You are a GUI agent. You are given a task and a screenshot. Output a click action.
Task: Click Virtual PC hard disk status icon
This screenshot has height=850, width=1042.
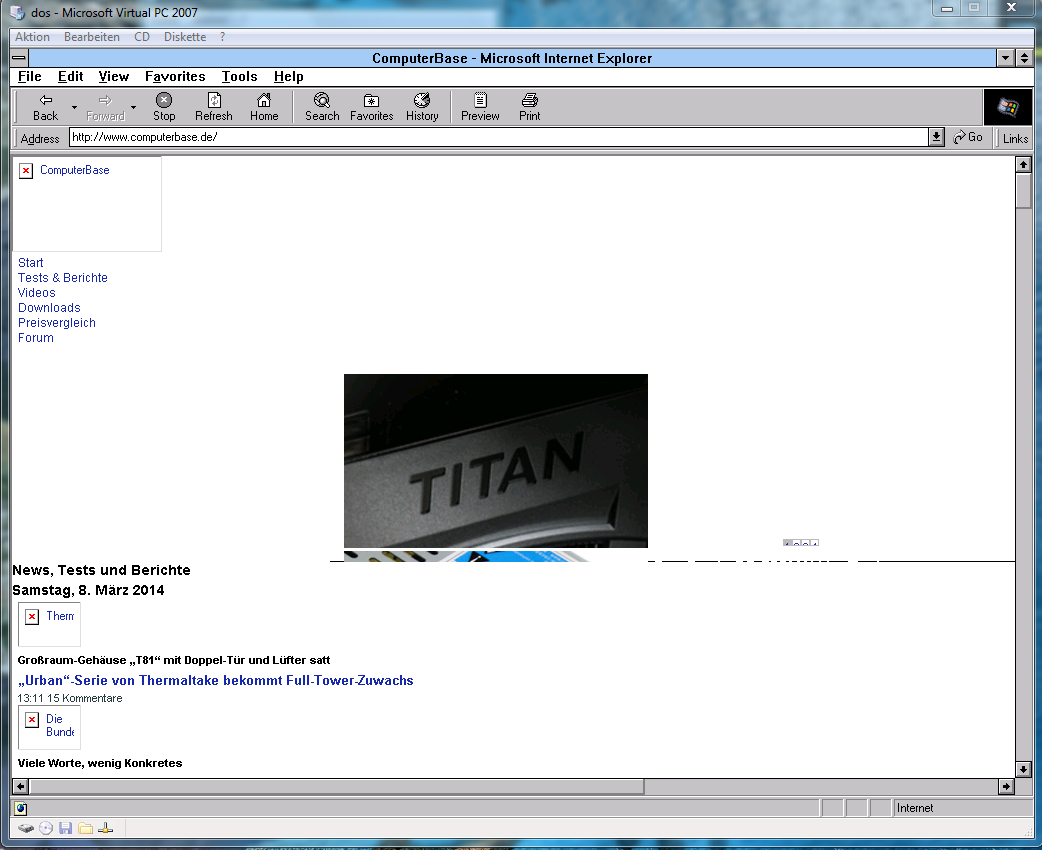[26, 829]
